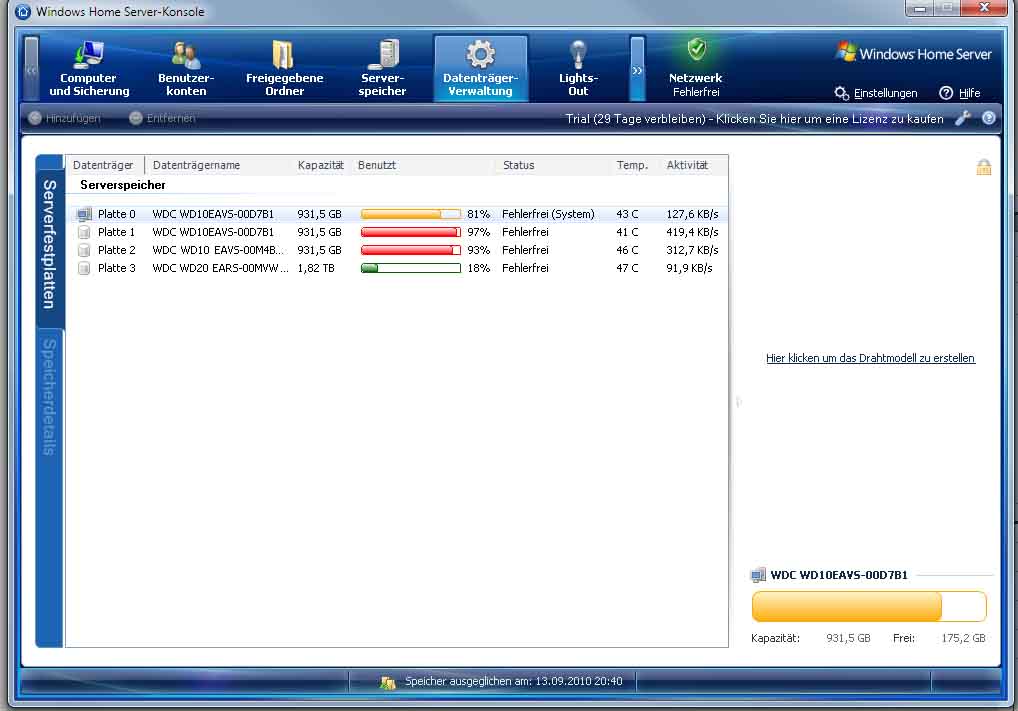Click Platte 0 system disk icon

click(x=84, y=214)
